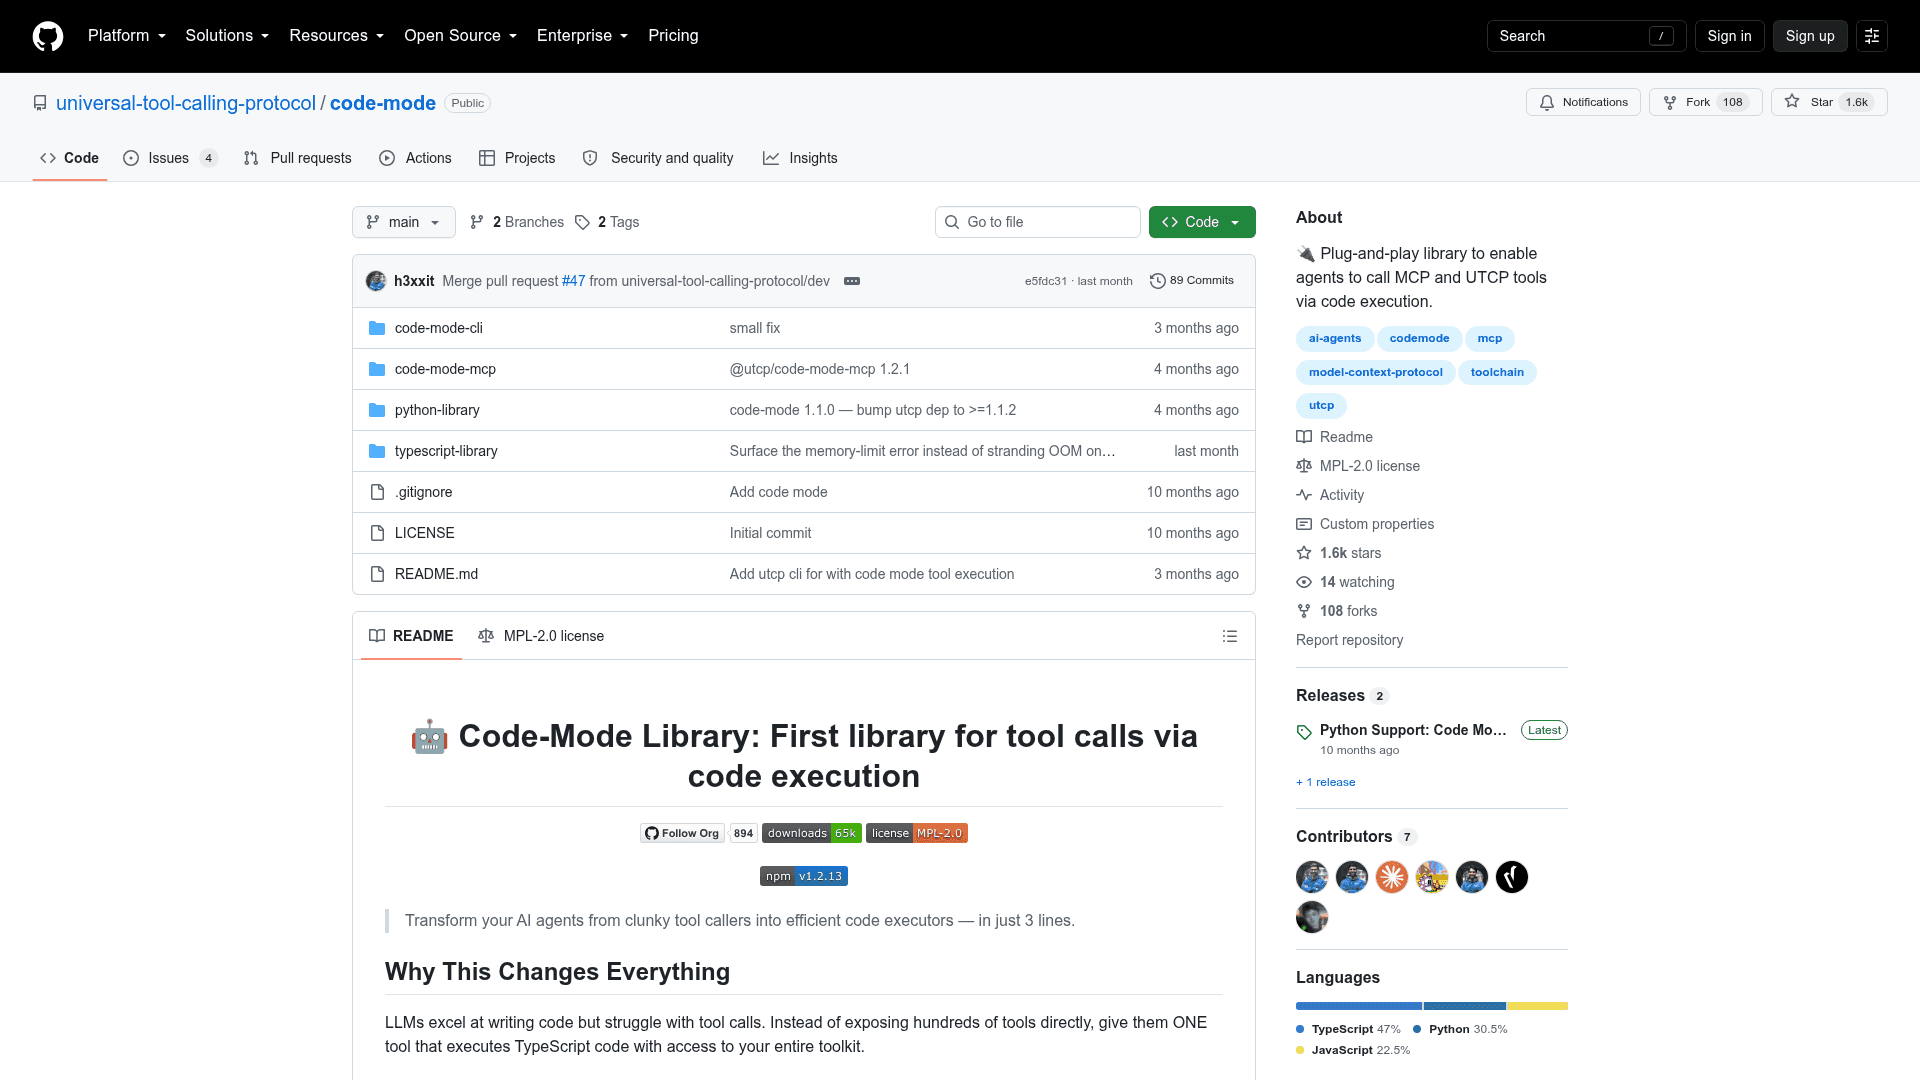
Task: Open the README outline list icon
Action: pos(1230,636)
